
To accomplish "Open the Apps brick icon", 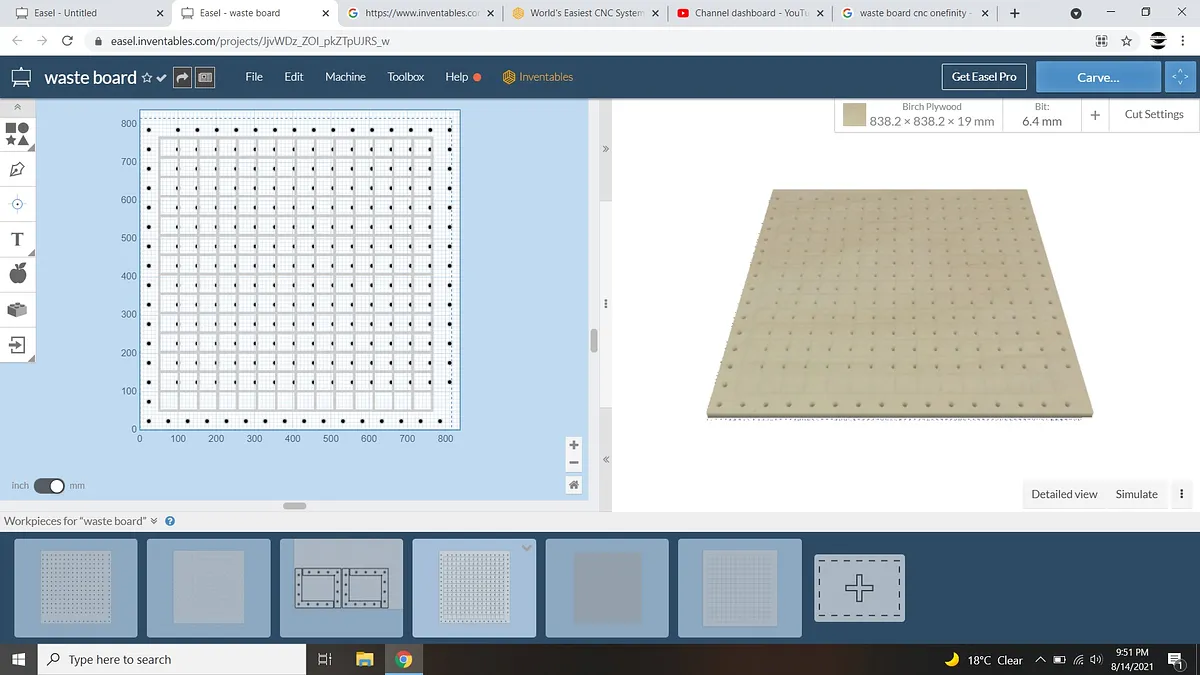I will pos(17,310).
